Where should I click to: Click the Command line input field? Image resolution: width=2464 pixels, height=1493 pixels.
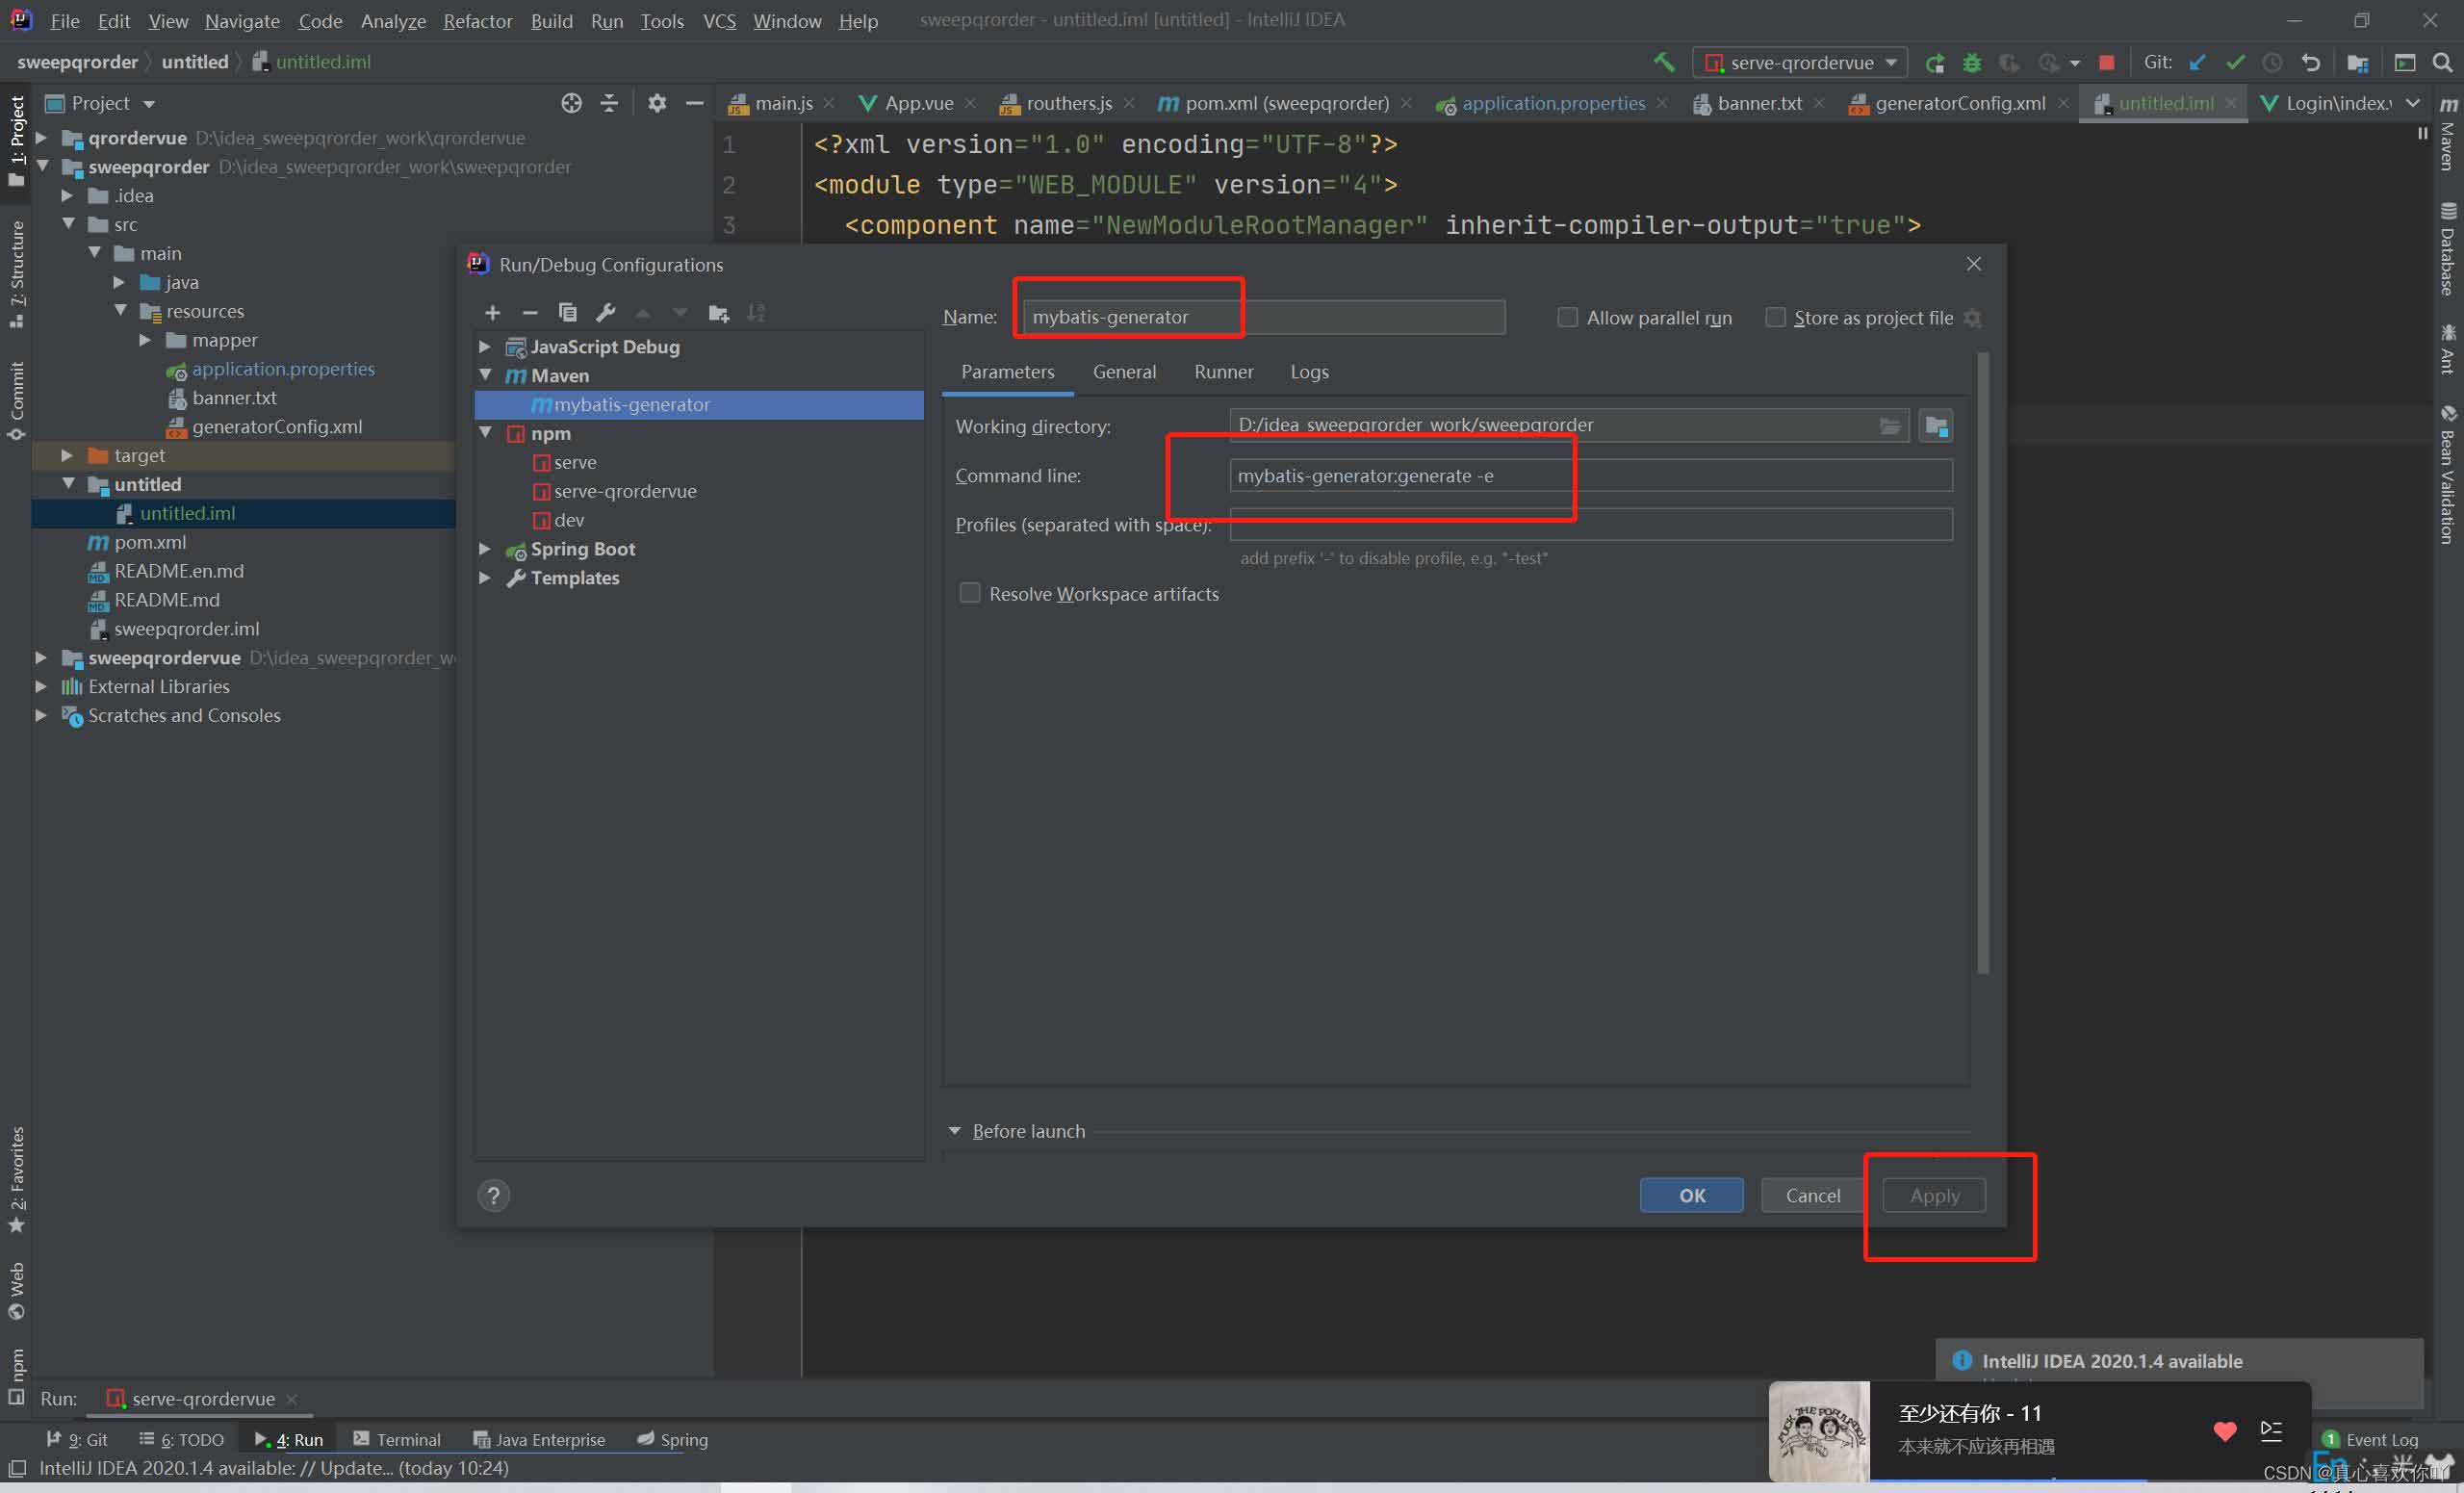[x=1590, y=475]
